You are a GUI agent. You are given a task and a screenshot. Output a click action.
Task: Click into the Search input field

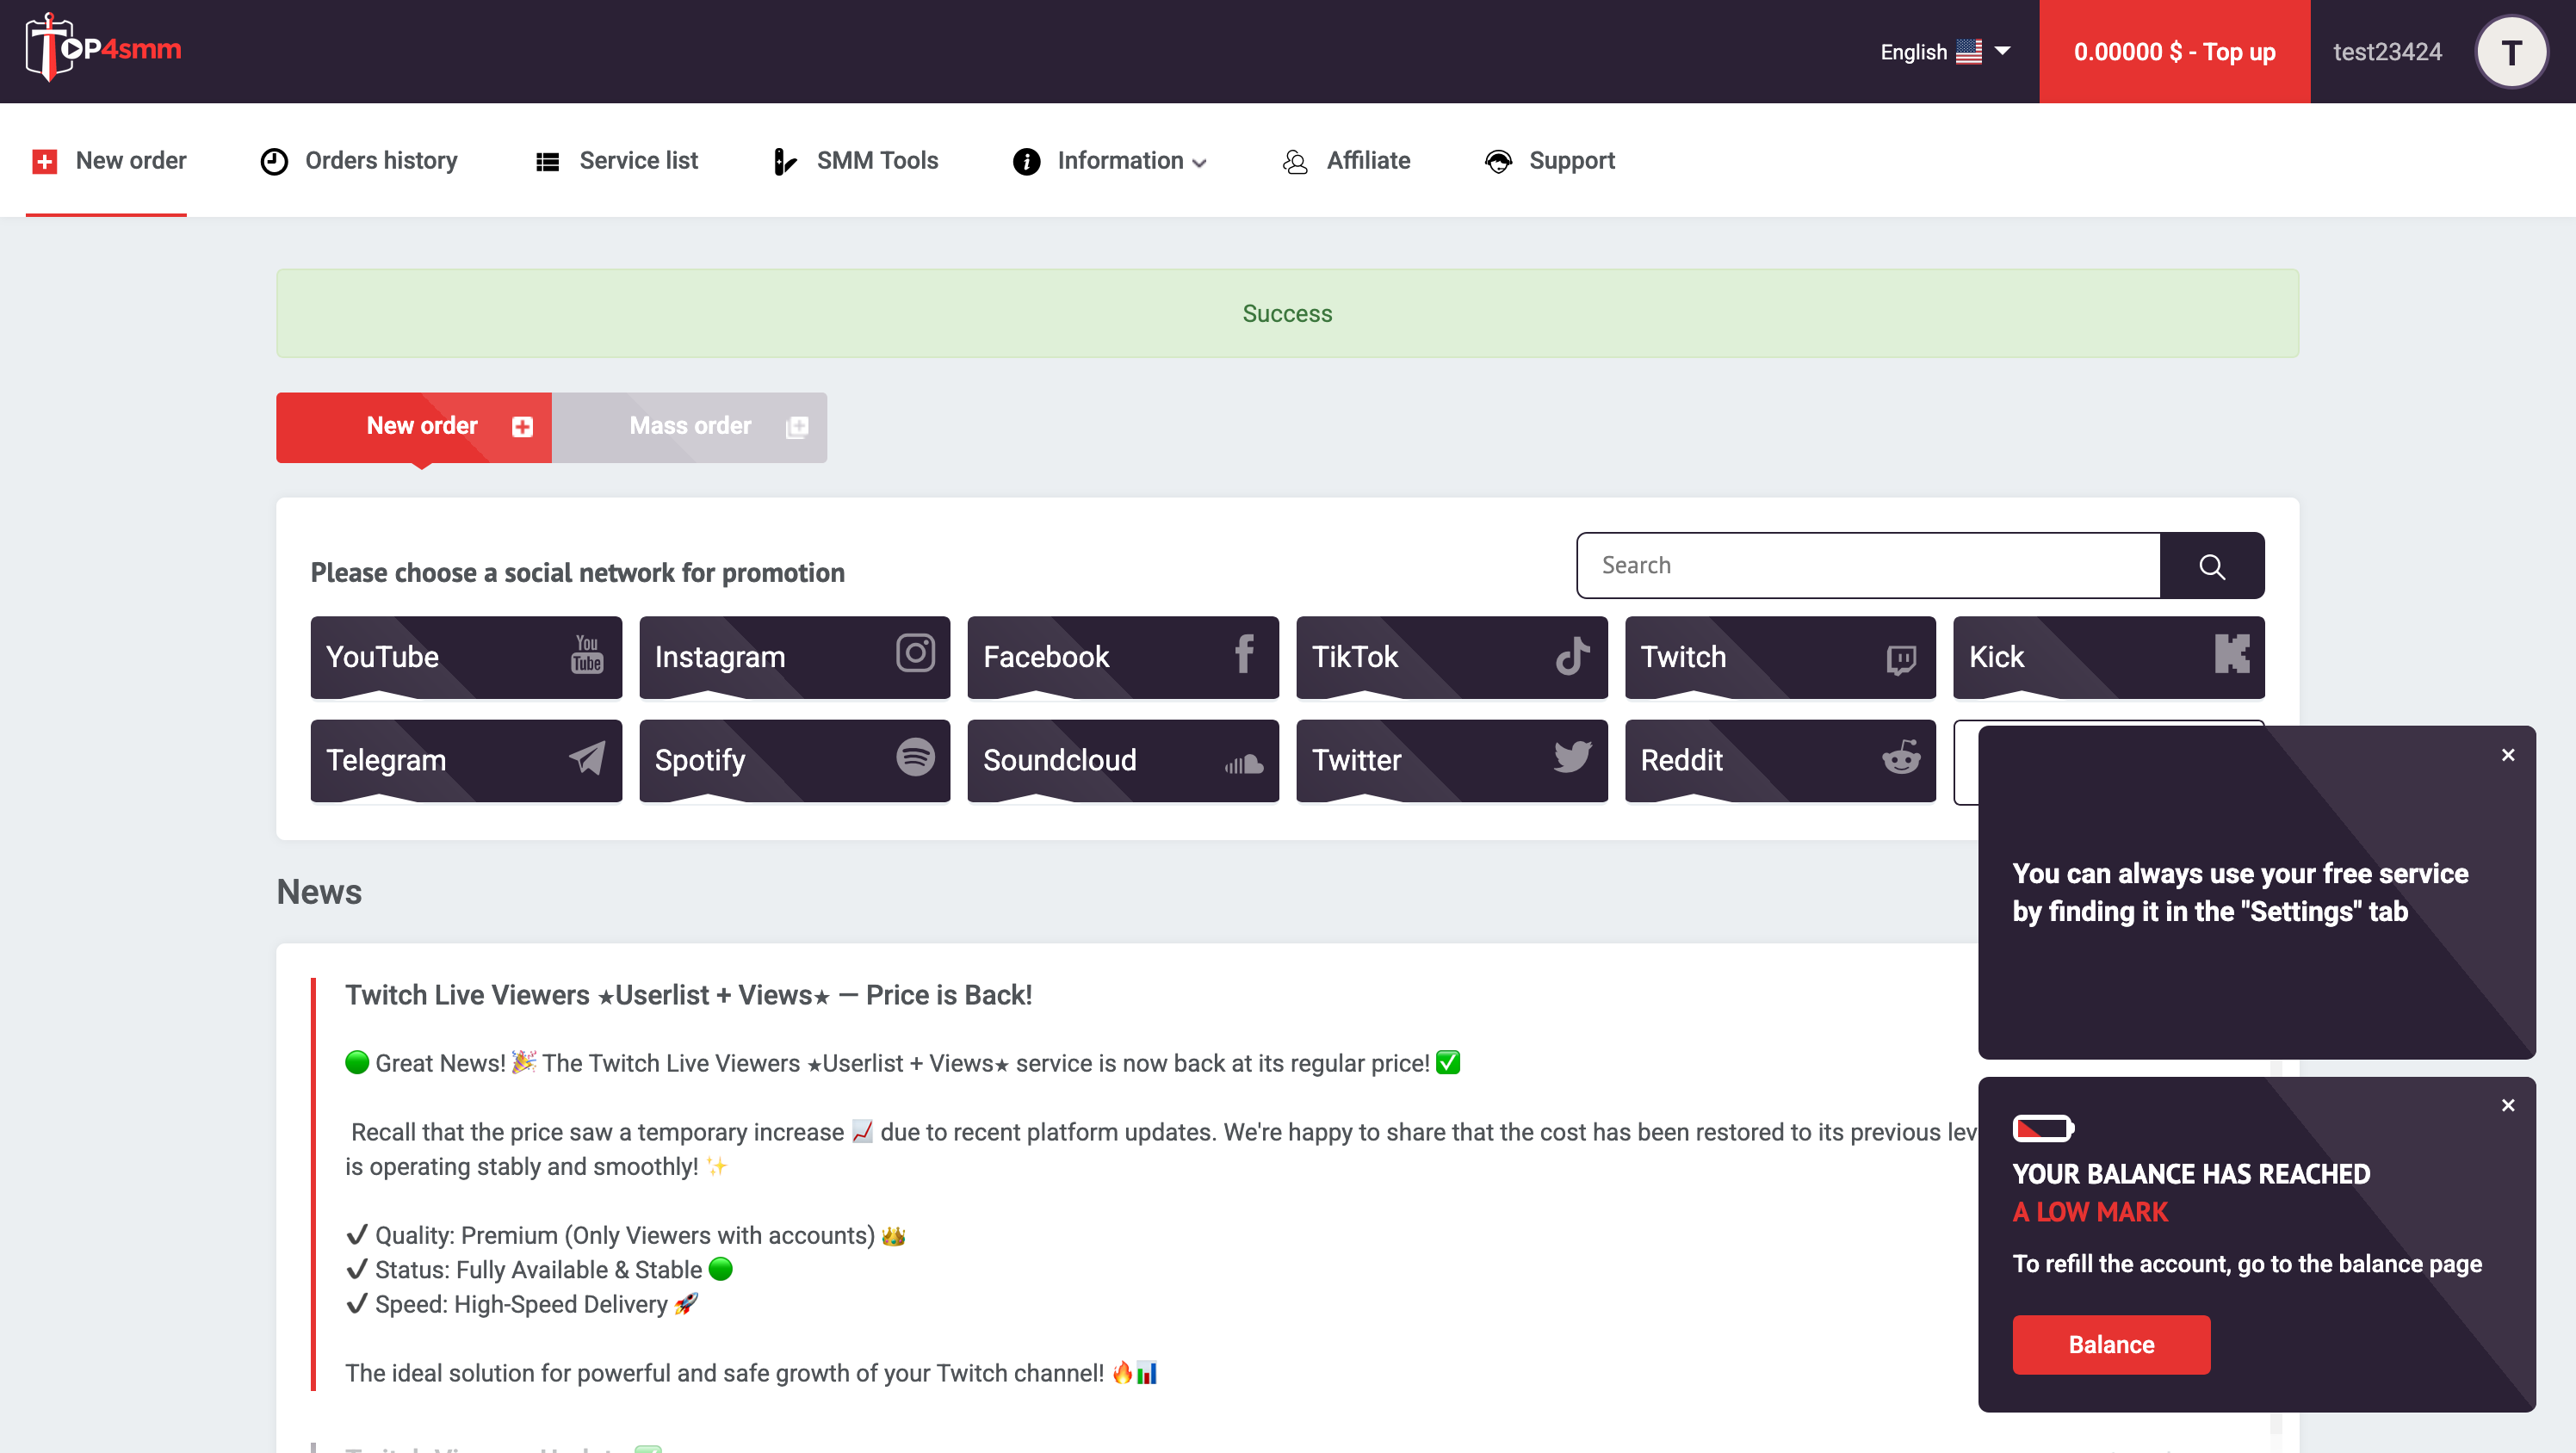point(1868,566)
